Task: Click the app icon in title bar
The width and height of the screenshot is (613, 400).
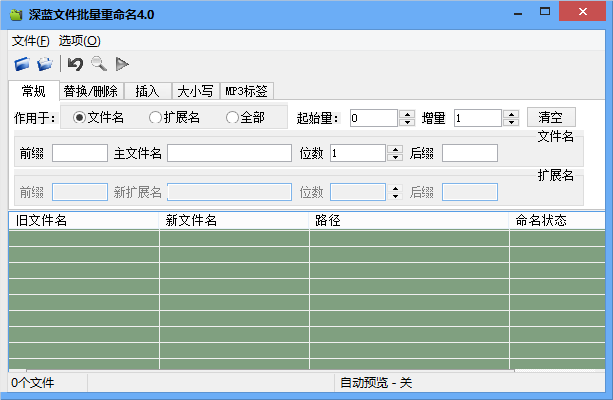Action: [x=16, y=15]
